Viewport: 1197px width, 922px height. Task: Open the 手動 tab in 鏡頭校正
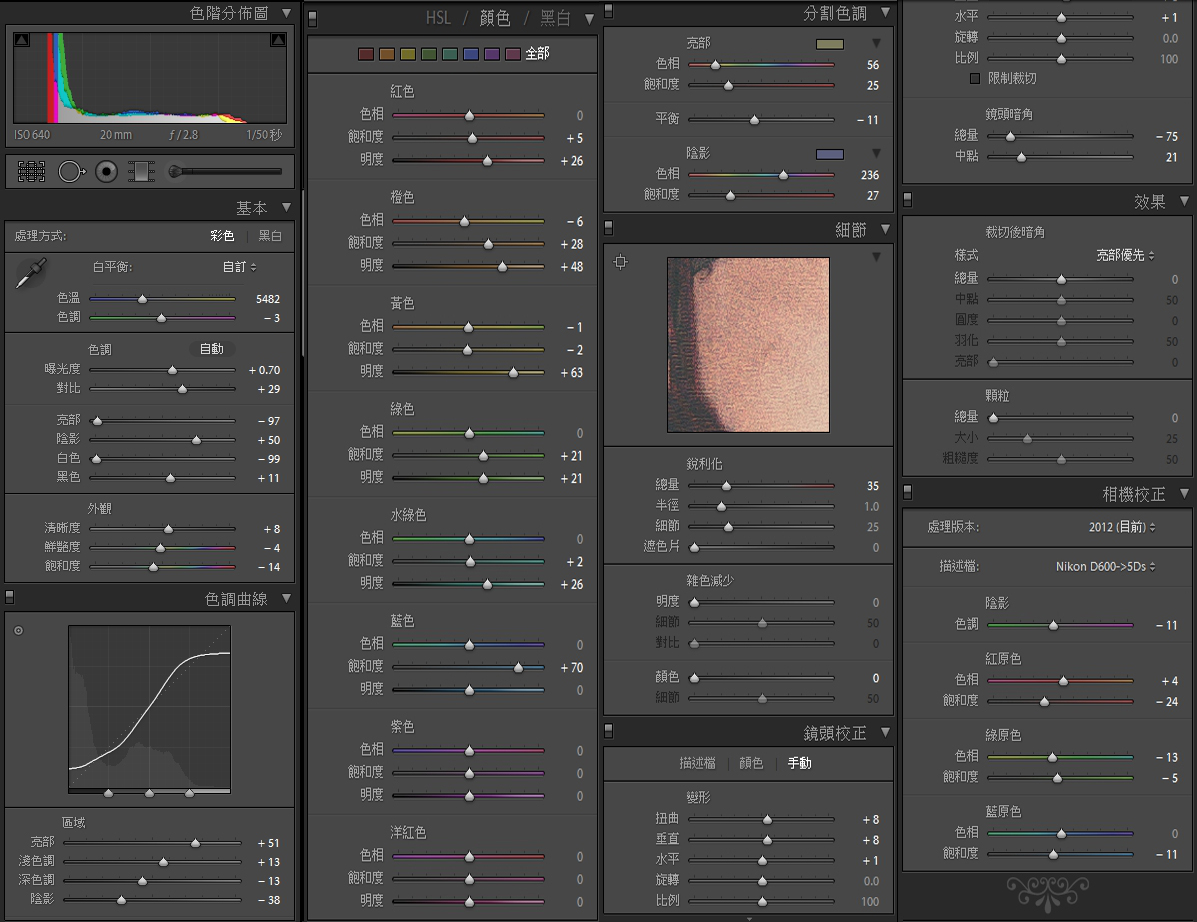click(799, 763)
